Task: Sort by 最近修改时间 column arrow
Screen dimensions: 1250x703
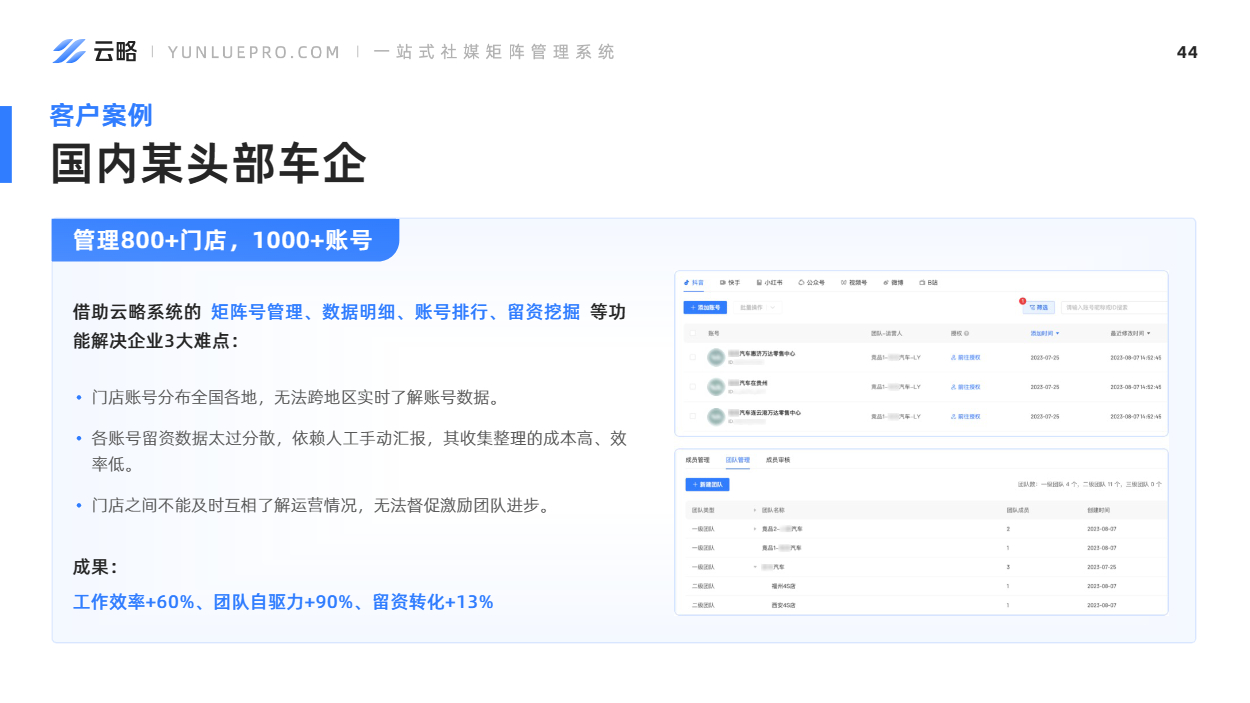Action: (1149, 333)
